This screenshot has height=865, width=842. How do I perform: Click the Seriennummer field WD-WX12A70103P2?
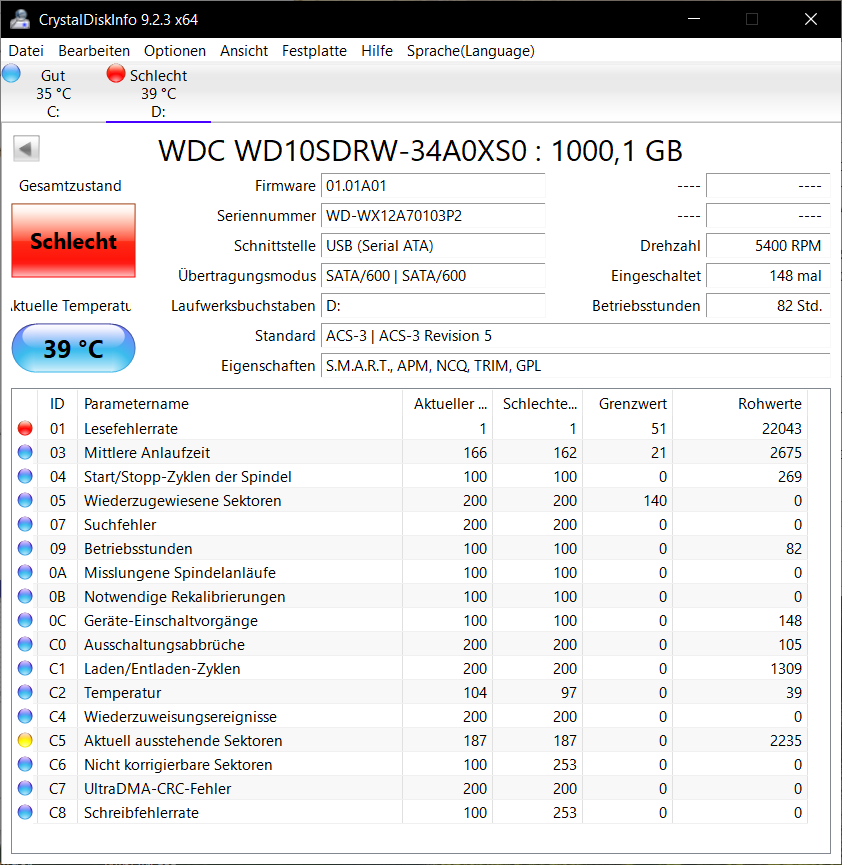coord(433,216)
